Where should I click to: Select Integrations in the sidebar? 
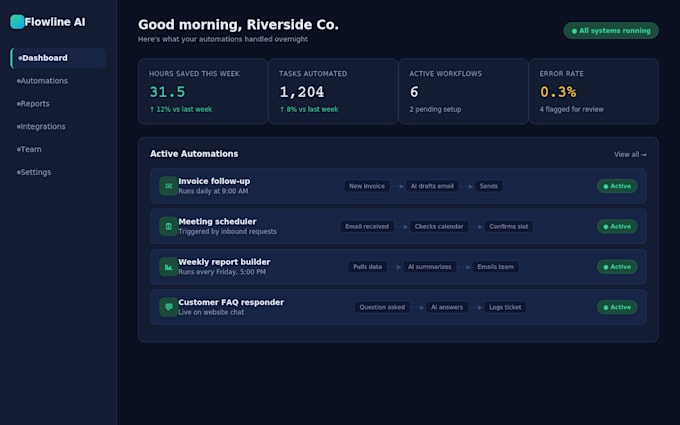click(58, 127)
